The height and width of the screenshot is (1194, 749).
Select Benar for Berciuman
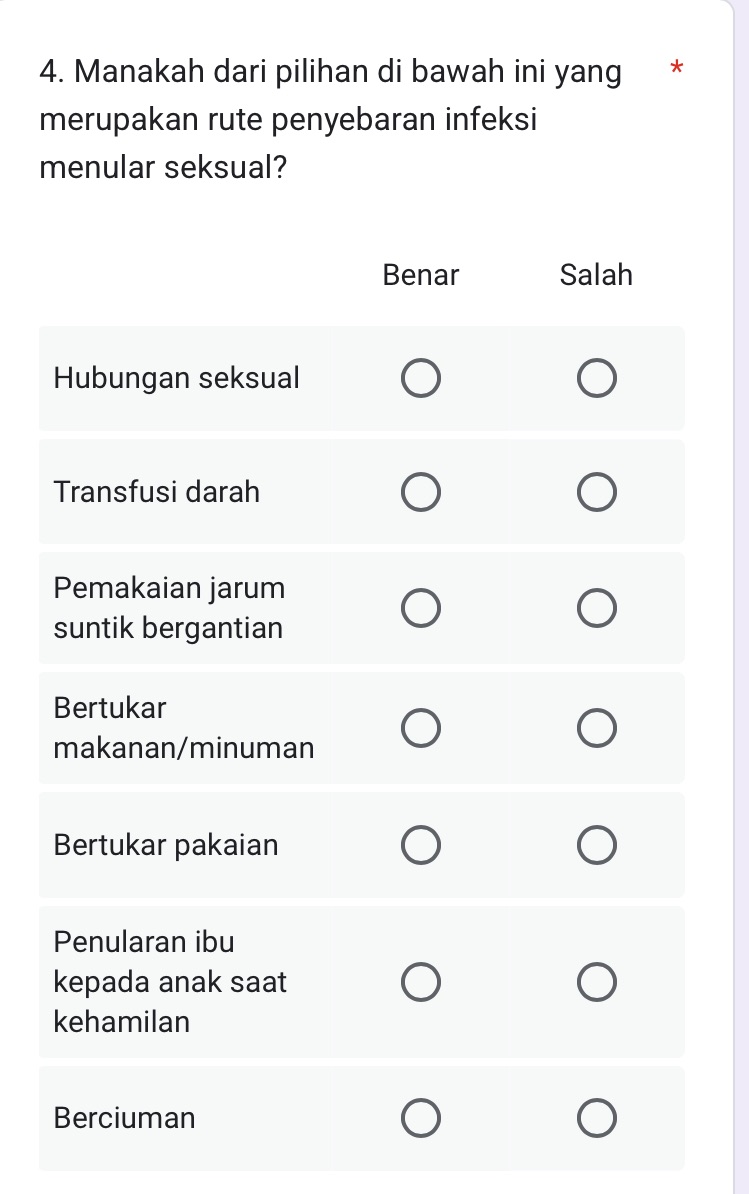tap(420, 1117)
